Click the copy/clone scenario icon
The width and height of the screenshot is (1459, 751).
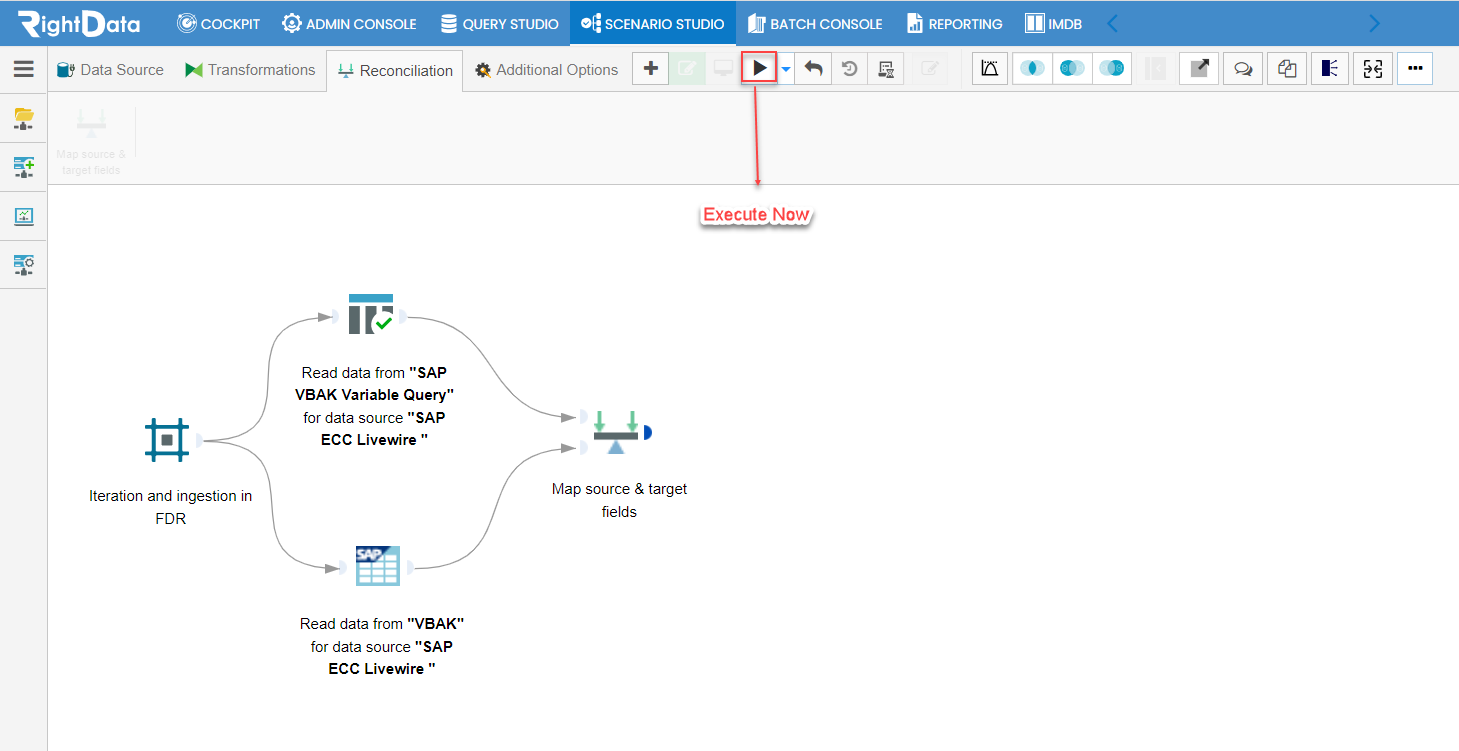[x=1287, y=69]
